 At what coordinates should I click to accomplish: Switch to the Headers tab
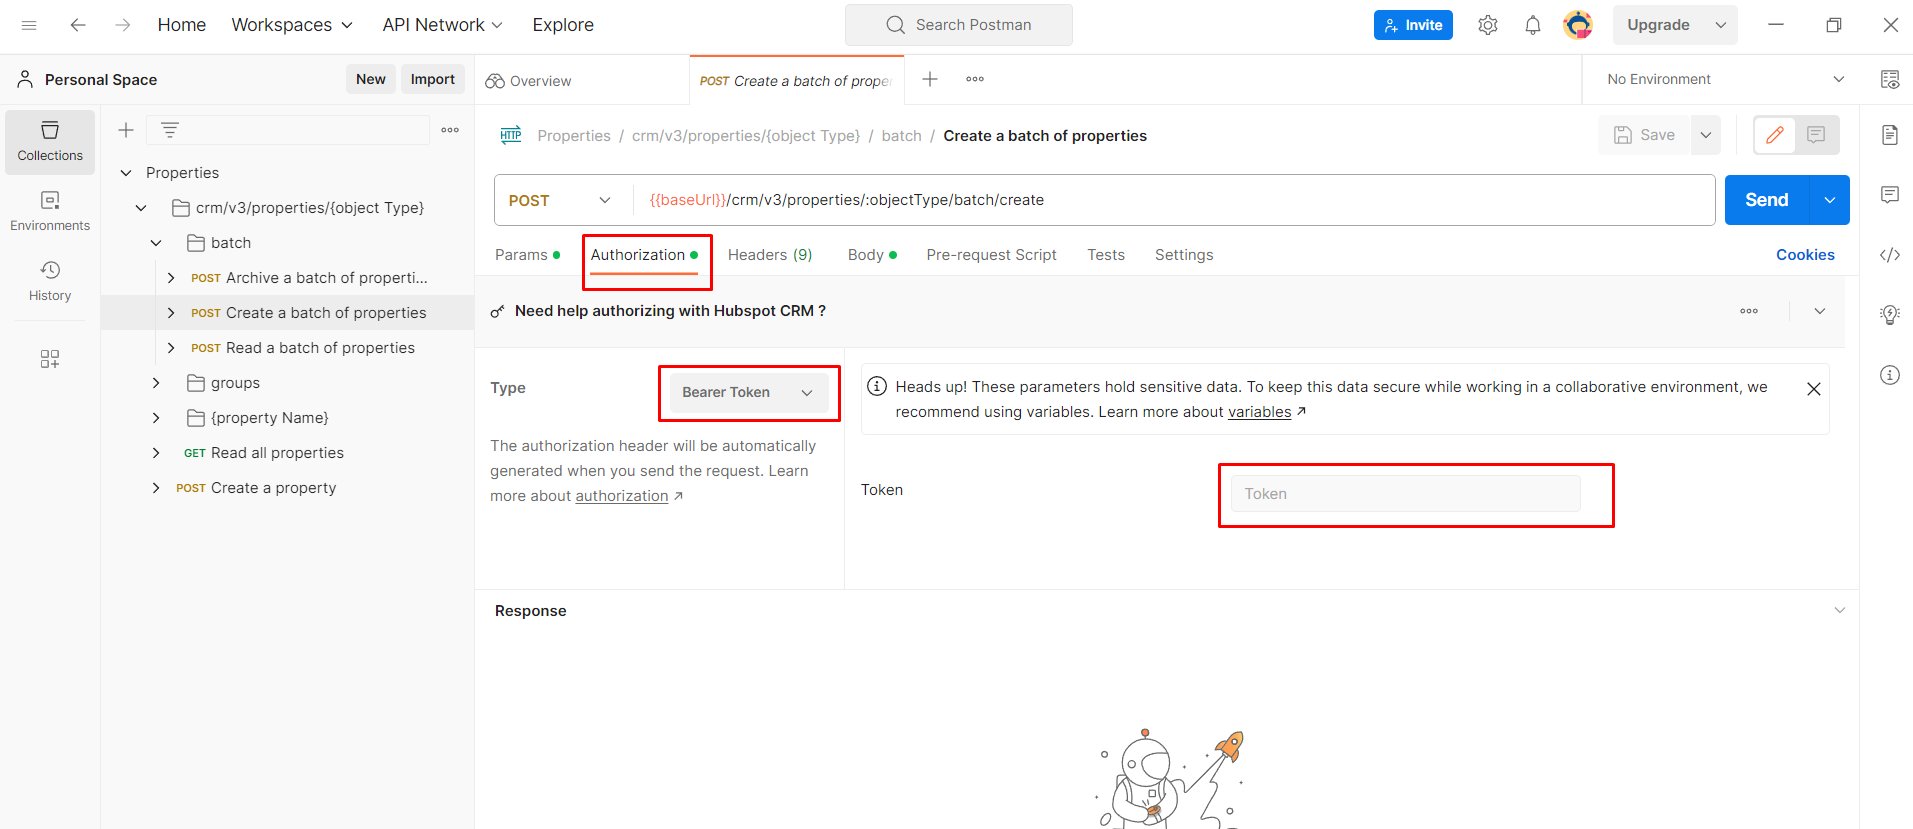tap(769, 255)
